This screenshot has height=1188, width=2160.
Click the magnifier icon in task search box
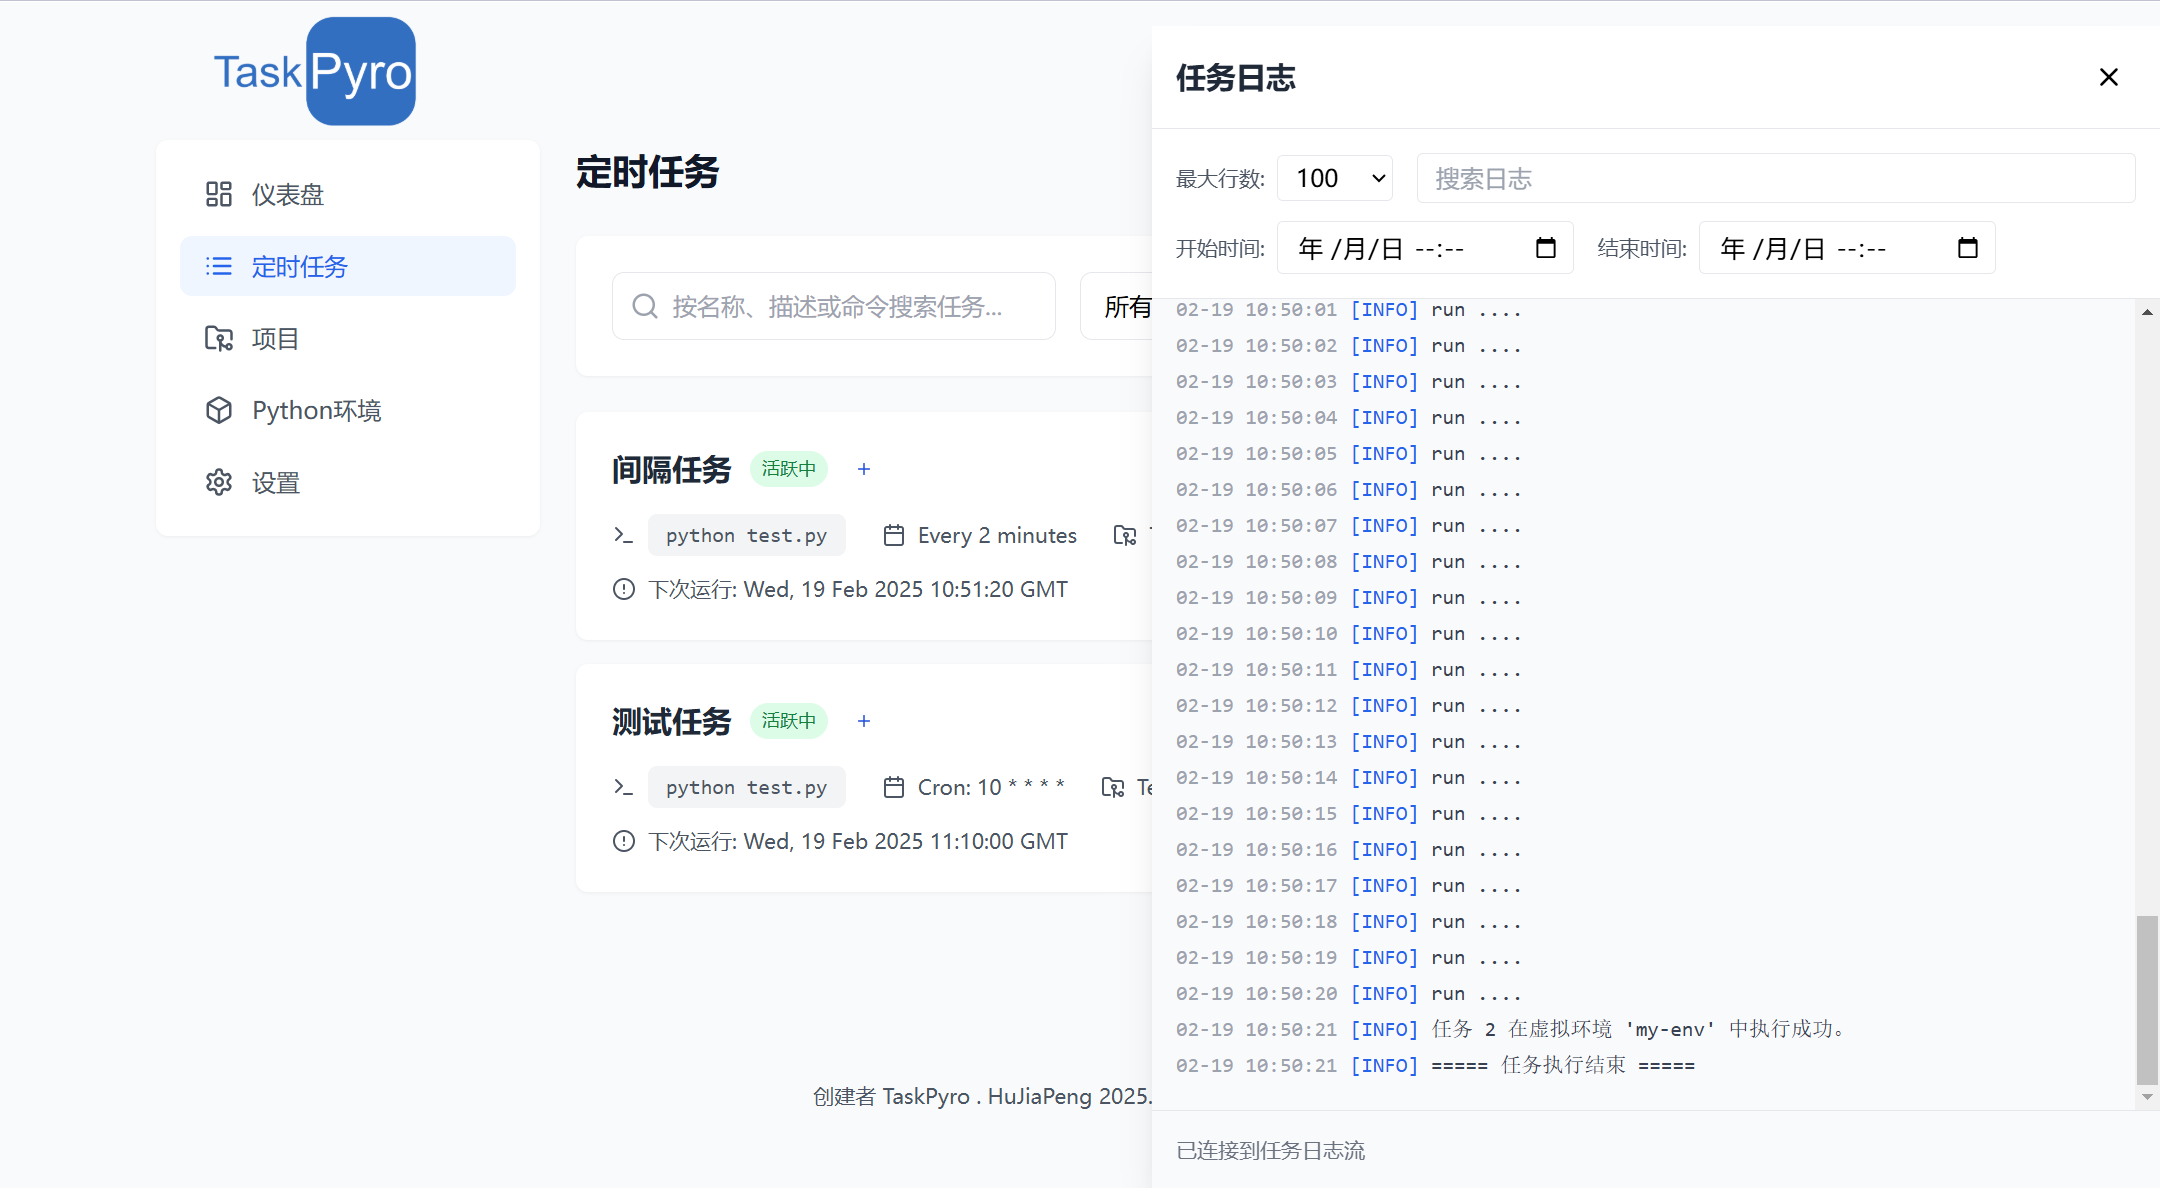pos(644,306)
